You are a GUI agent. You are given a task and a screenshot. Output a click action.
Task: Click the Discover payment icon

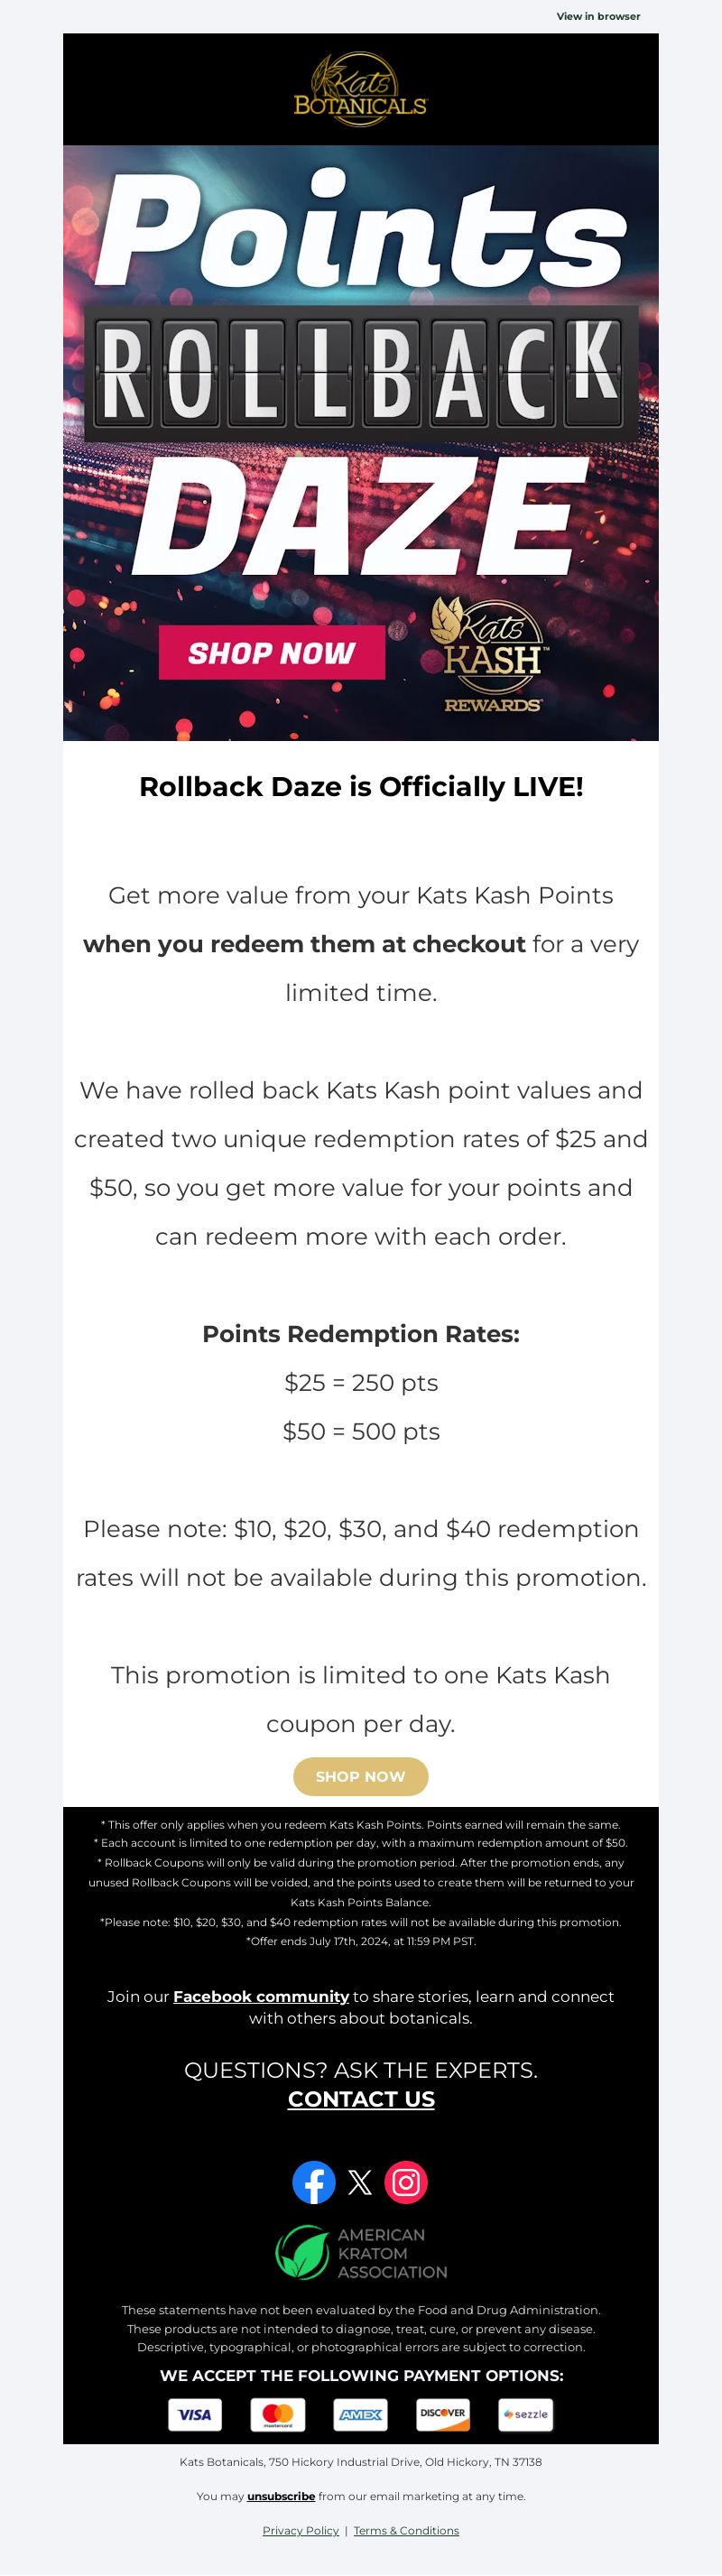point(443,2414)
